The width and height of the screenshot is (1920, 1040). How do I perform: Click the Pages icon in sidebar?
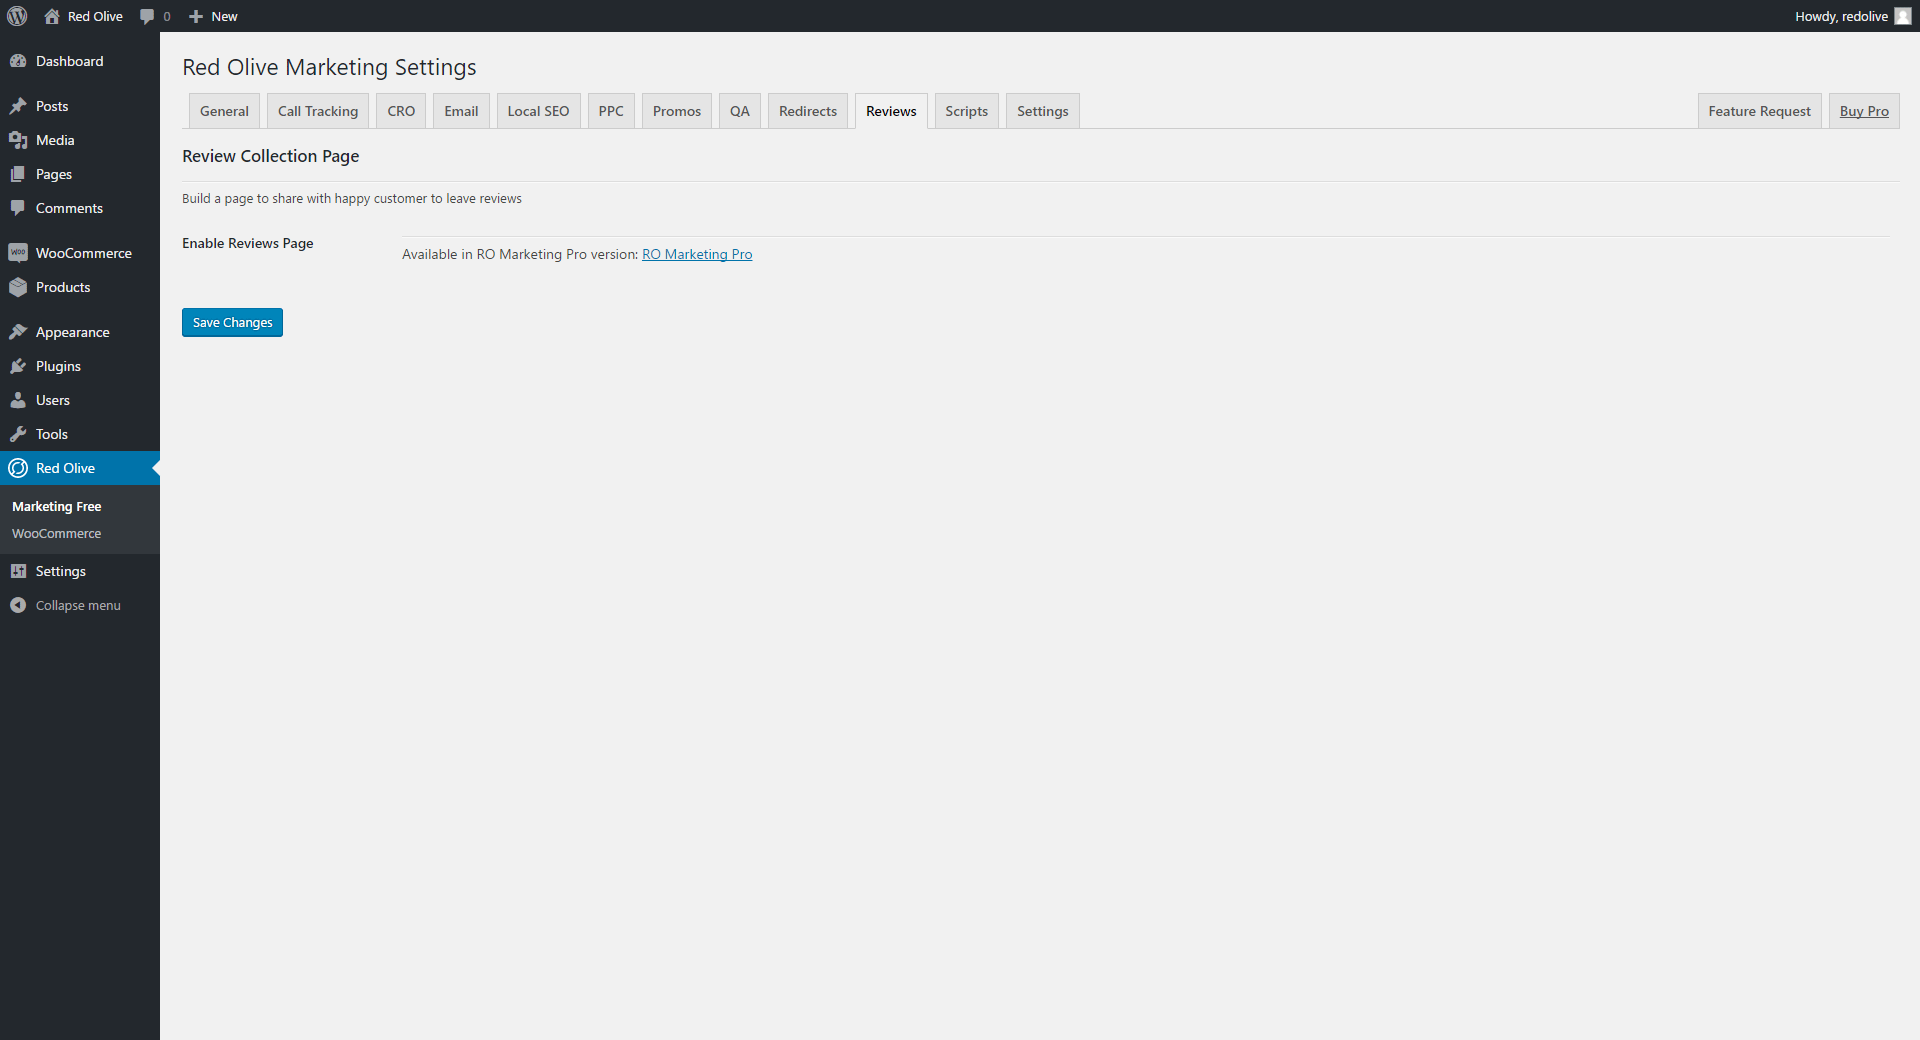18,174
